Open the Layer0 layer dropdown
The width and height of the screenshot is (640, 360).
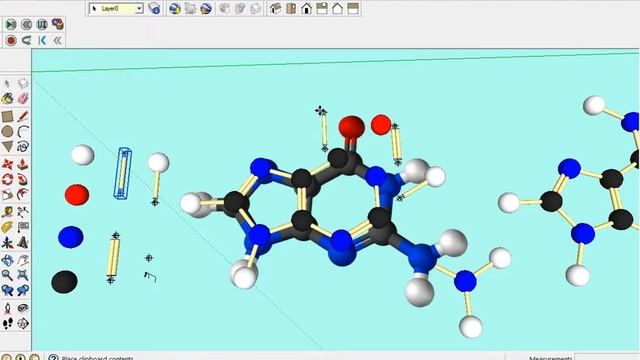pyautogui.click(x=116, y=9)
